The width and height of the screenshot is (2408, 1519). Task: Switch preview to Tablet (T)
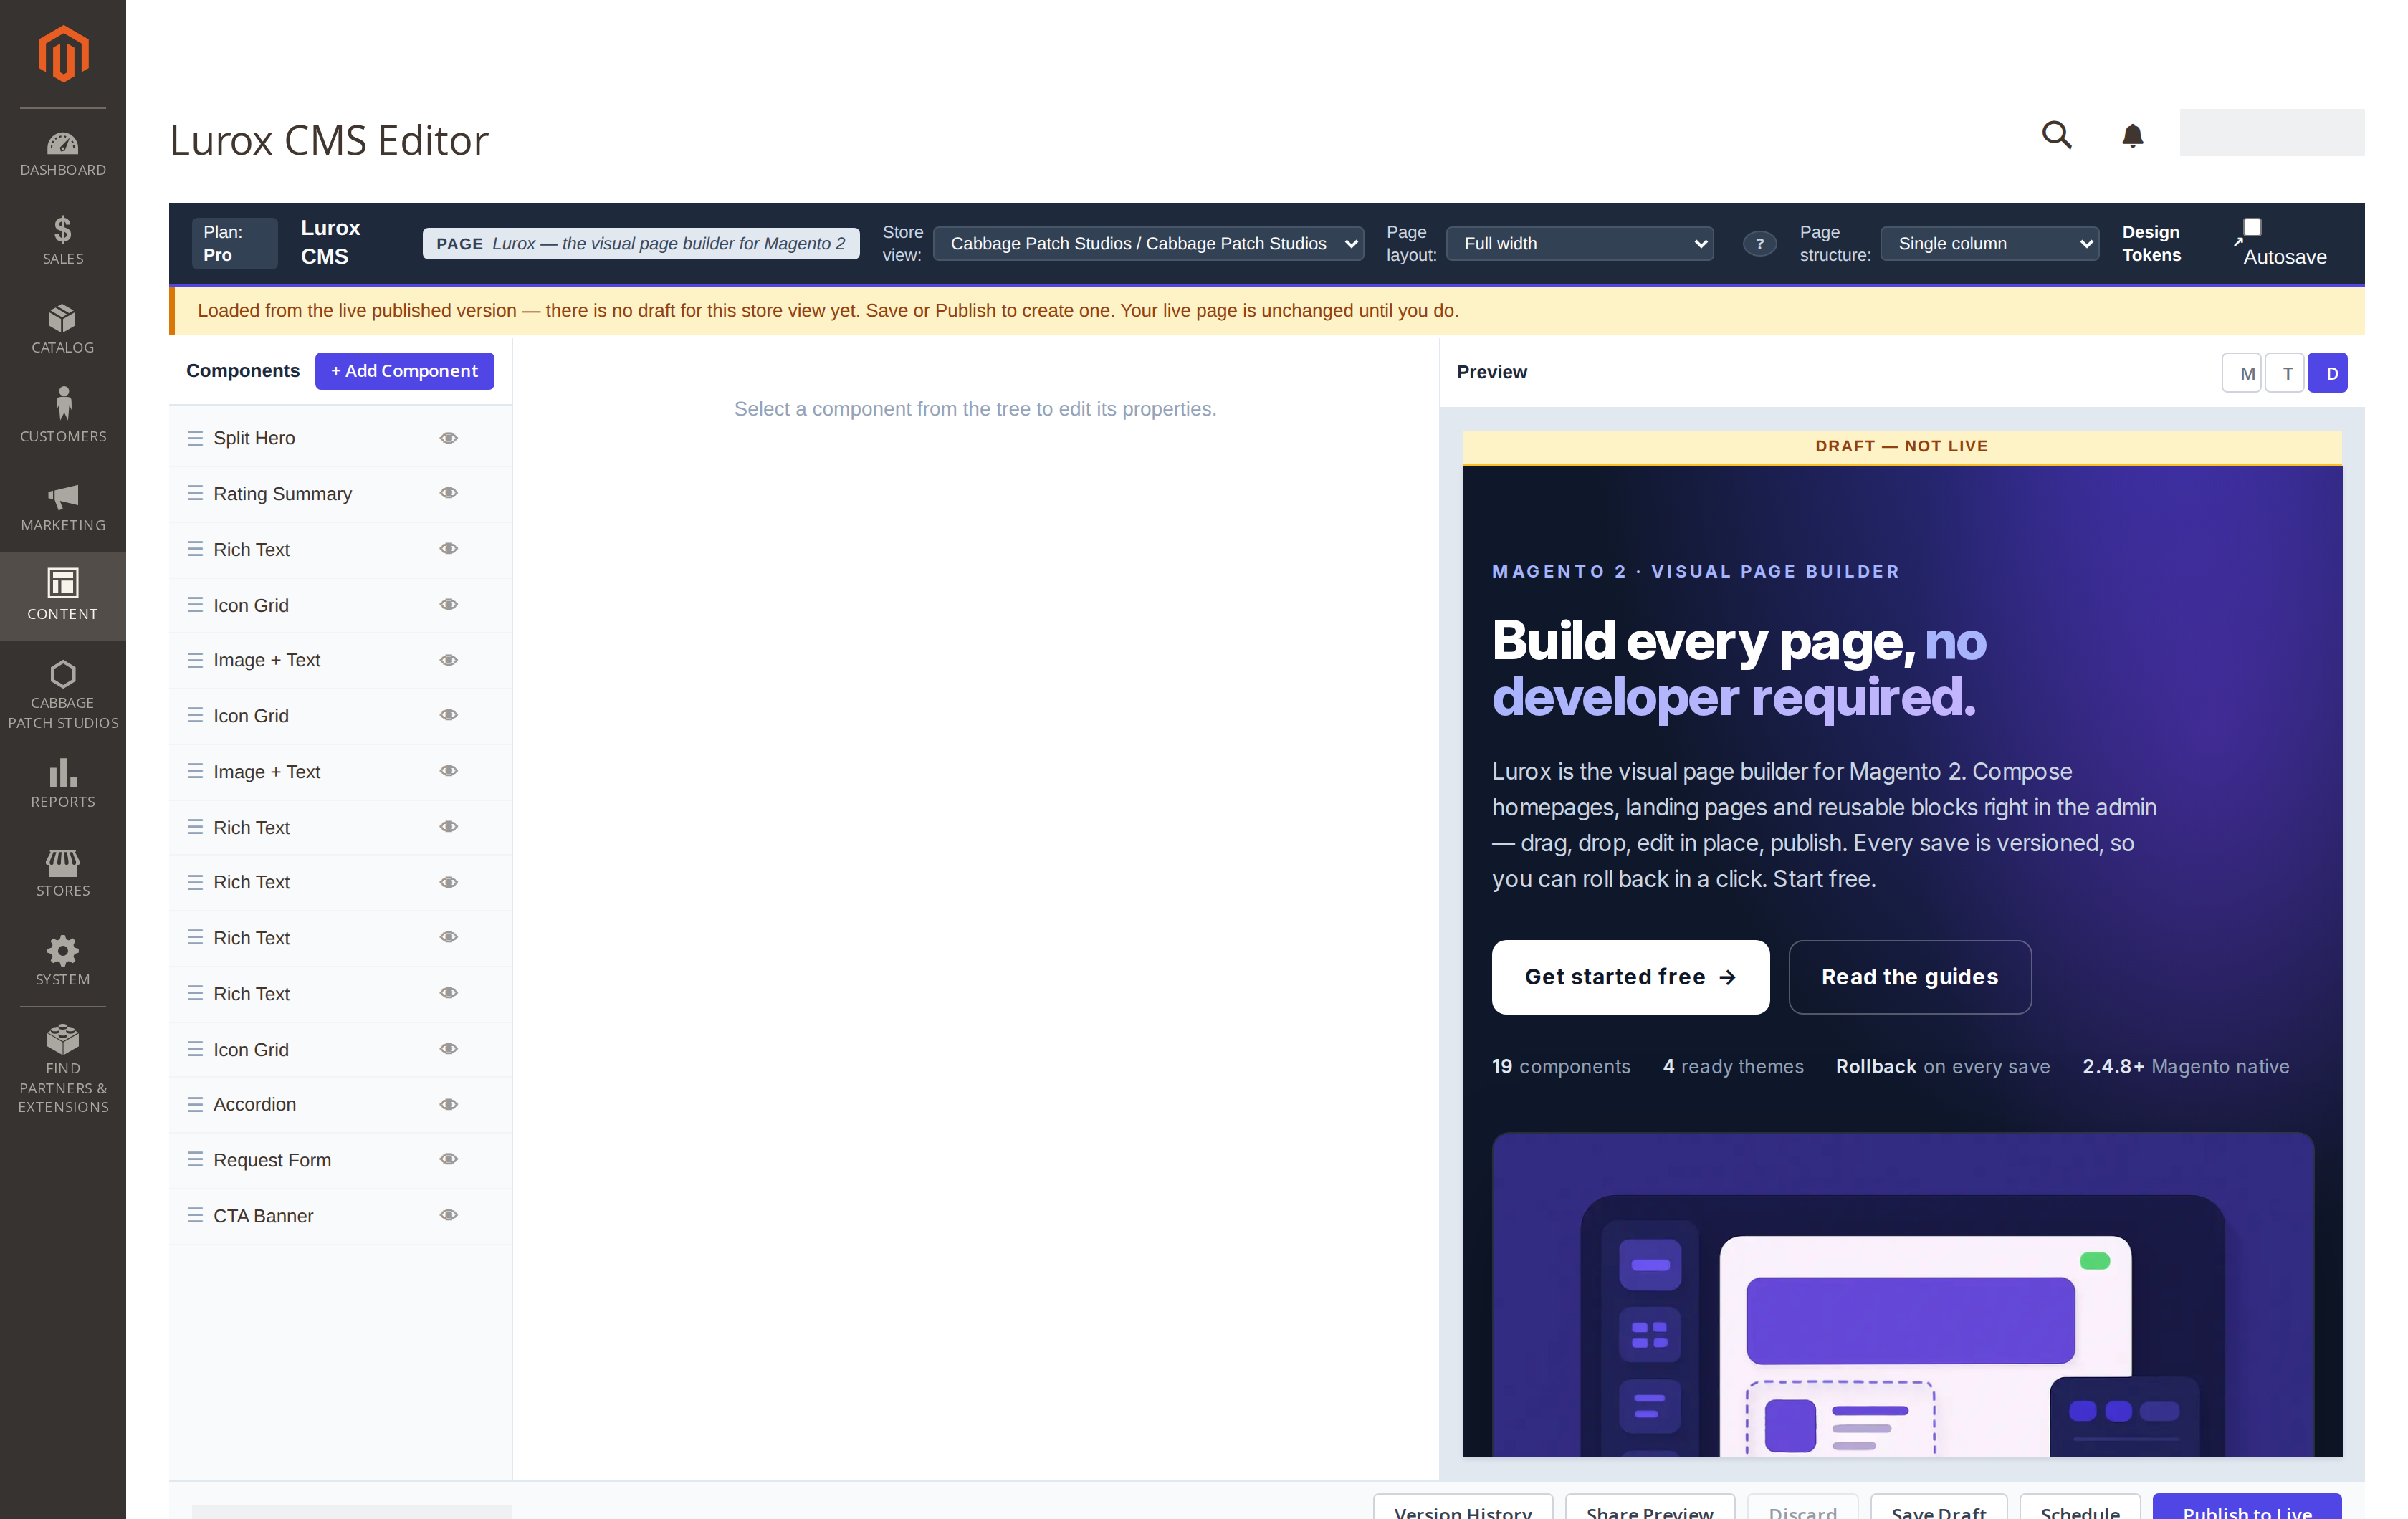tap(2286, 373)
